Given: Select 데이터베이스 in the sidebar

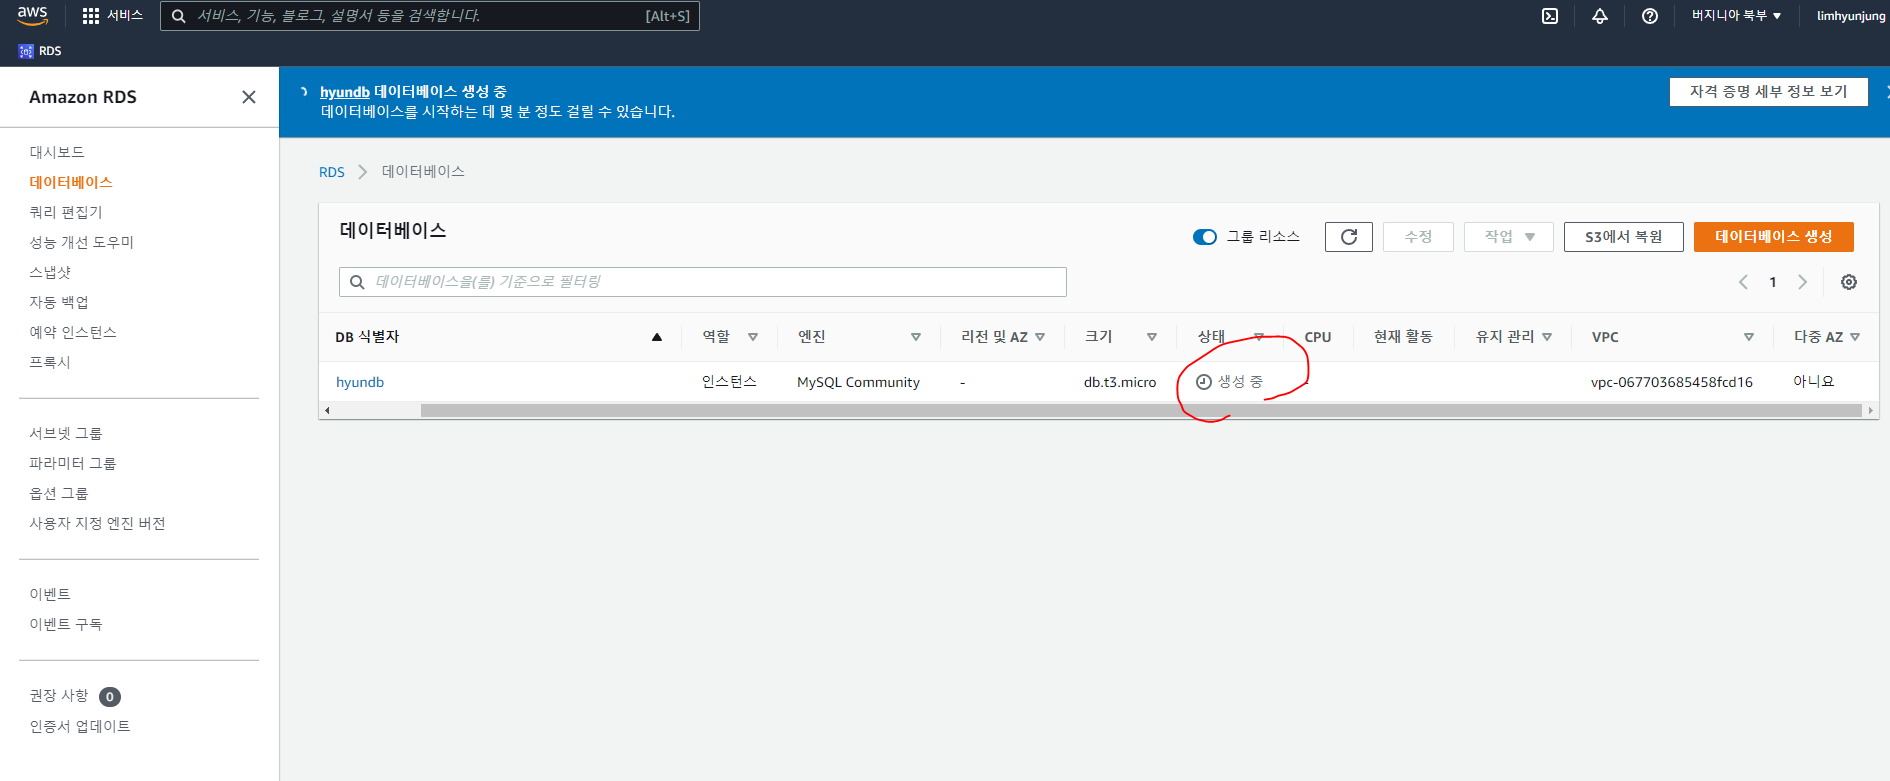Looking at the screenshot, I should pos(71,182).
